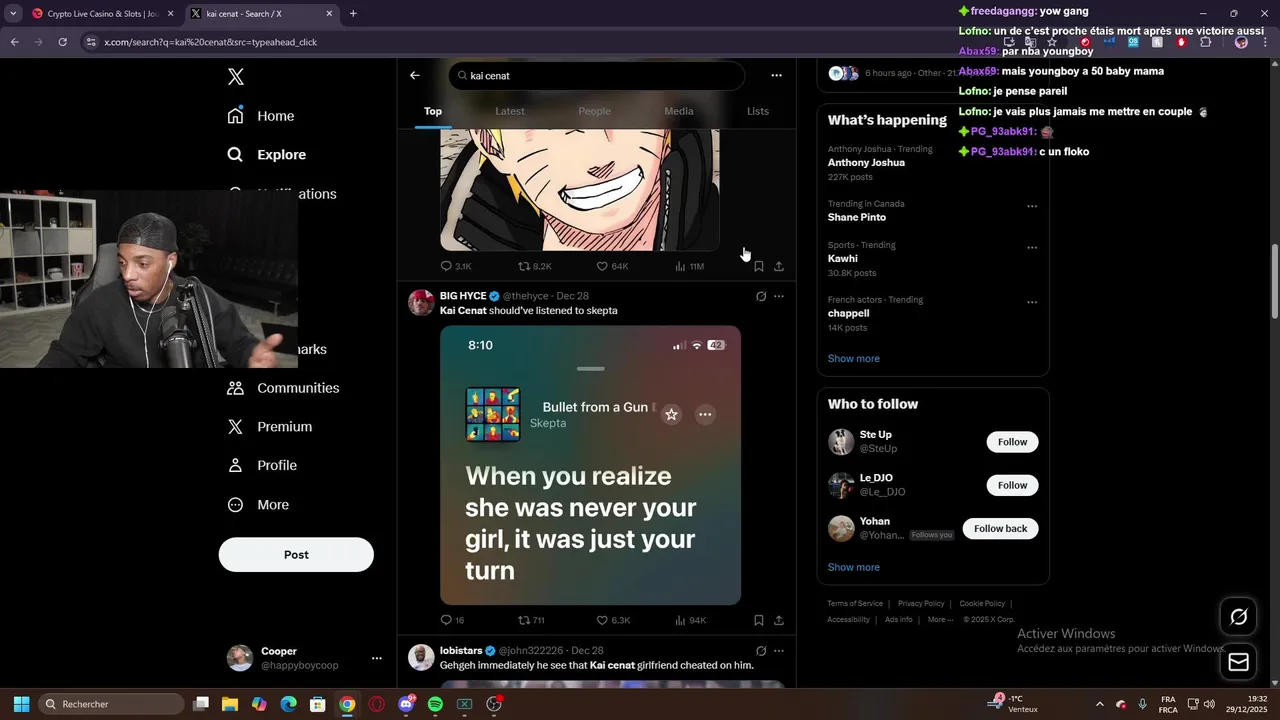Click Show more under What's happening
The width and height of the screenshot is (1280, 720).
[853, 358]
